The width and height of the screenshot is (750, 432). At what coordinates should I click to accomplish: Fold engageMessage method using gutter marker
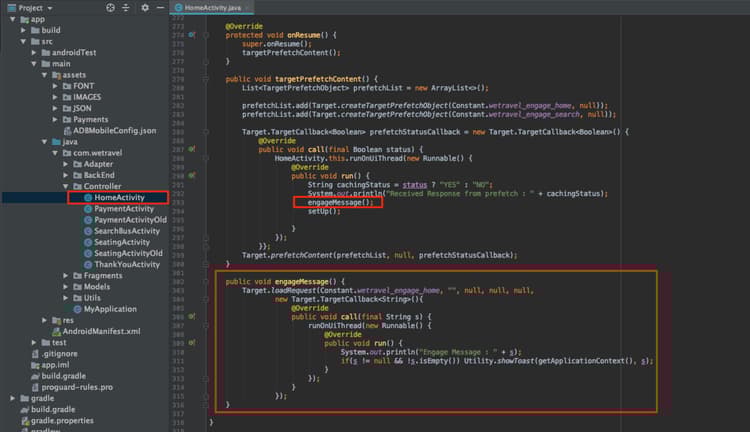pyautogui.click(x=206, y=281)
